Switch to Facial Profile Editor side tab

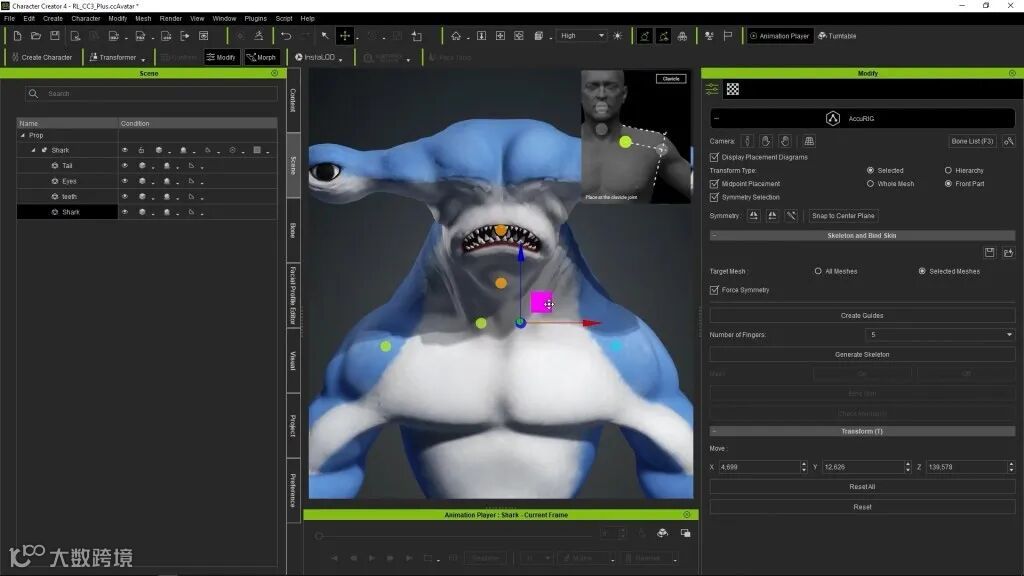tap(293, 295)
